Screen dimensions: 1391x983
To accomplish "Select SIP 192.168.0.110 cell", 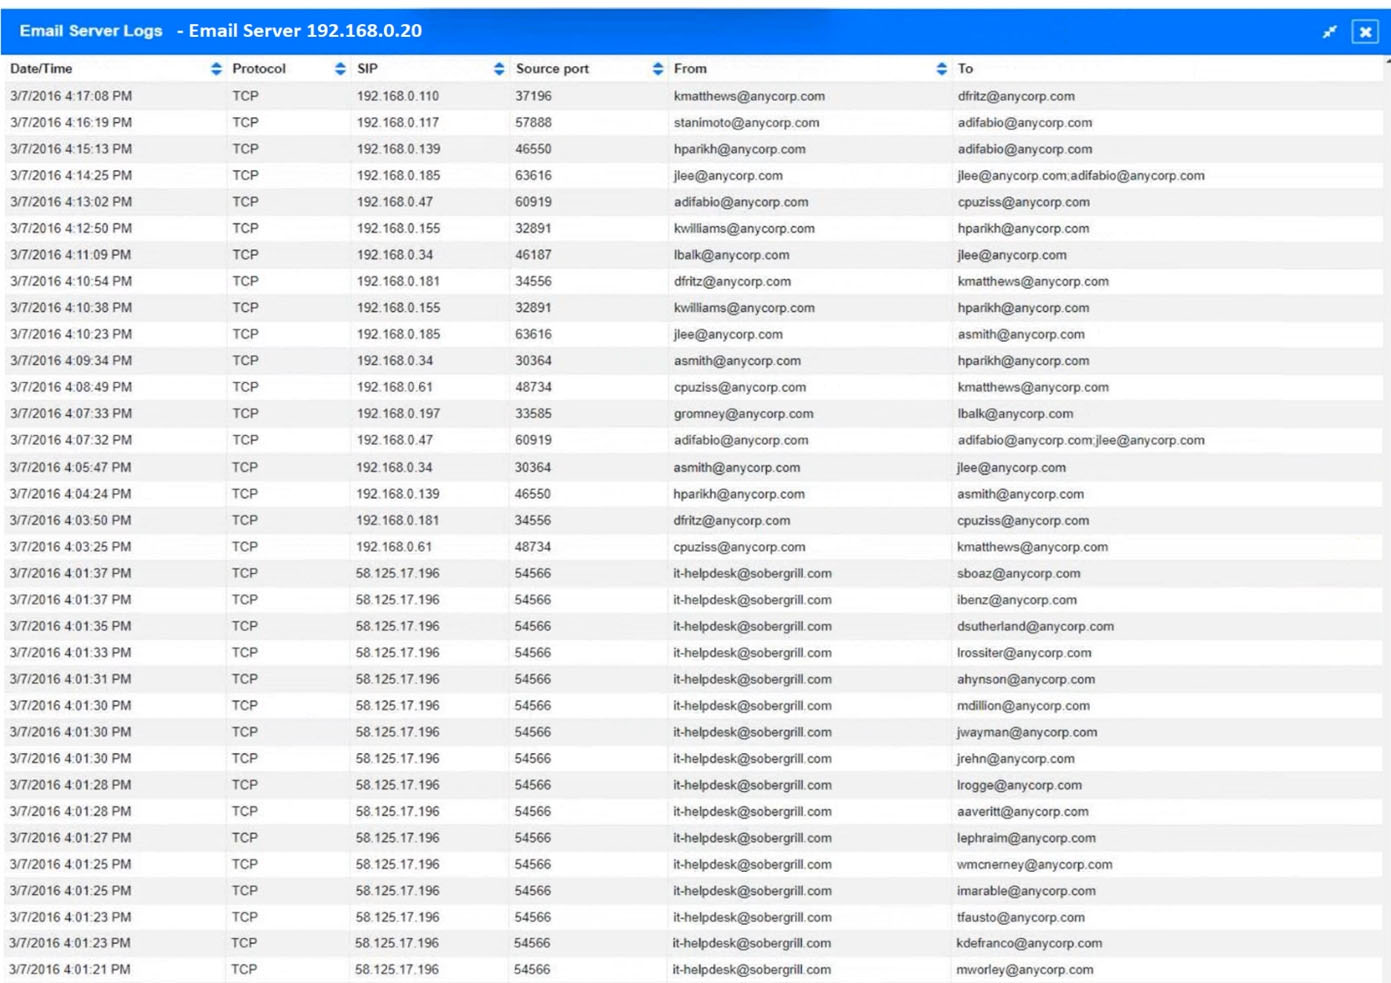I will coord(397,96).
